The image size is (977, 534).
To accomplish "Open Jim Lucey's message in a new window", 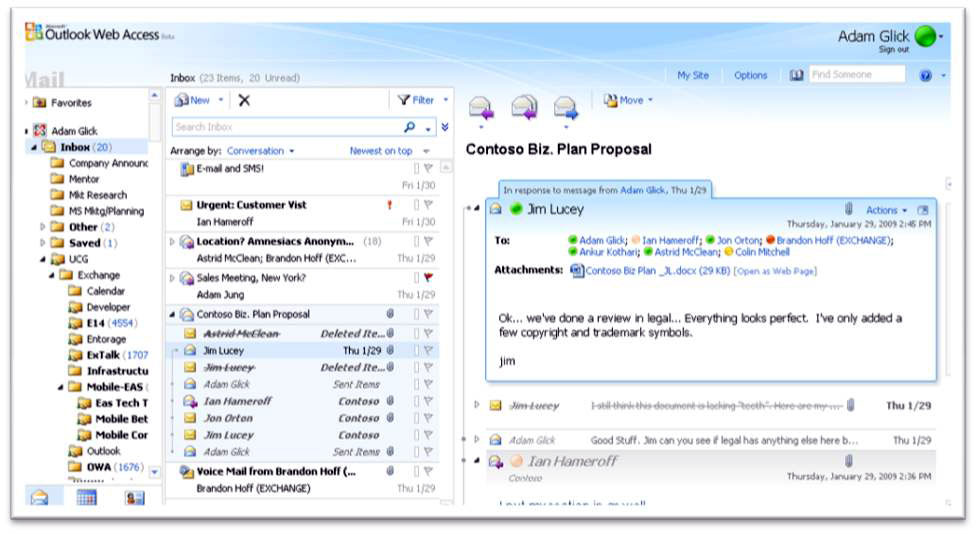I will pyautogui.click(x=923, y=210).
